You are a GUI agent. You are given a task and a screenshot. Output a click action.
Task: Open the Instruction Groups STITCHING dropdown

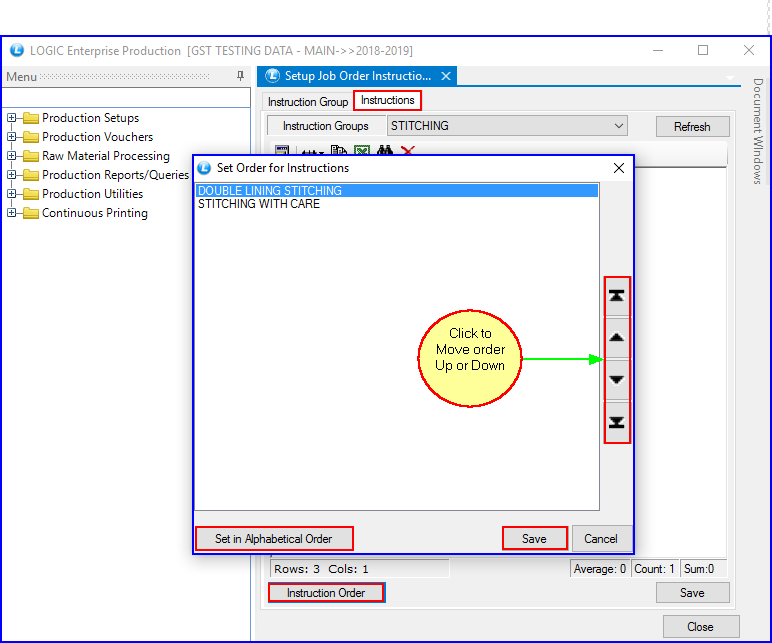[x=619, y=126]
